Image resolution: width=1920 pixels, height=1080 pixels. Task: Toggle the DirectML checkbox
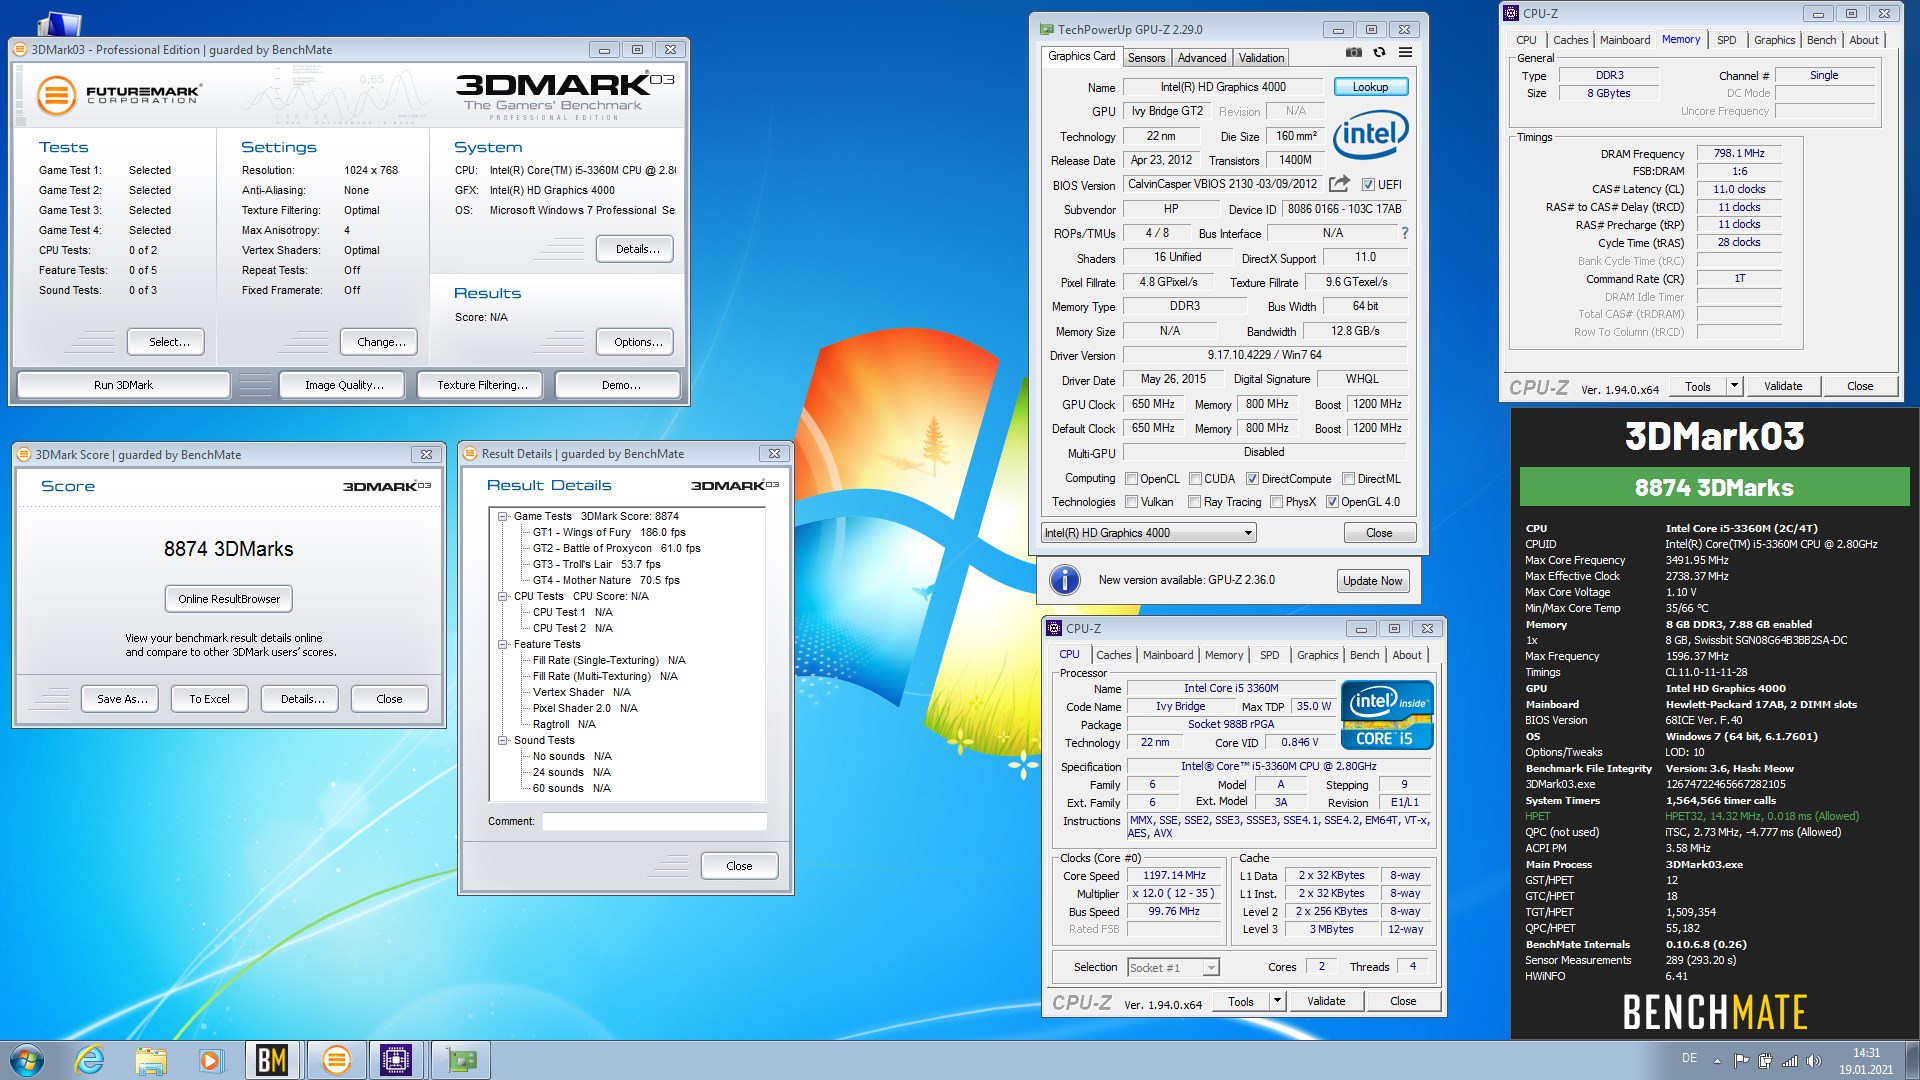click(x=1348, y=479)
